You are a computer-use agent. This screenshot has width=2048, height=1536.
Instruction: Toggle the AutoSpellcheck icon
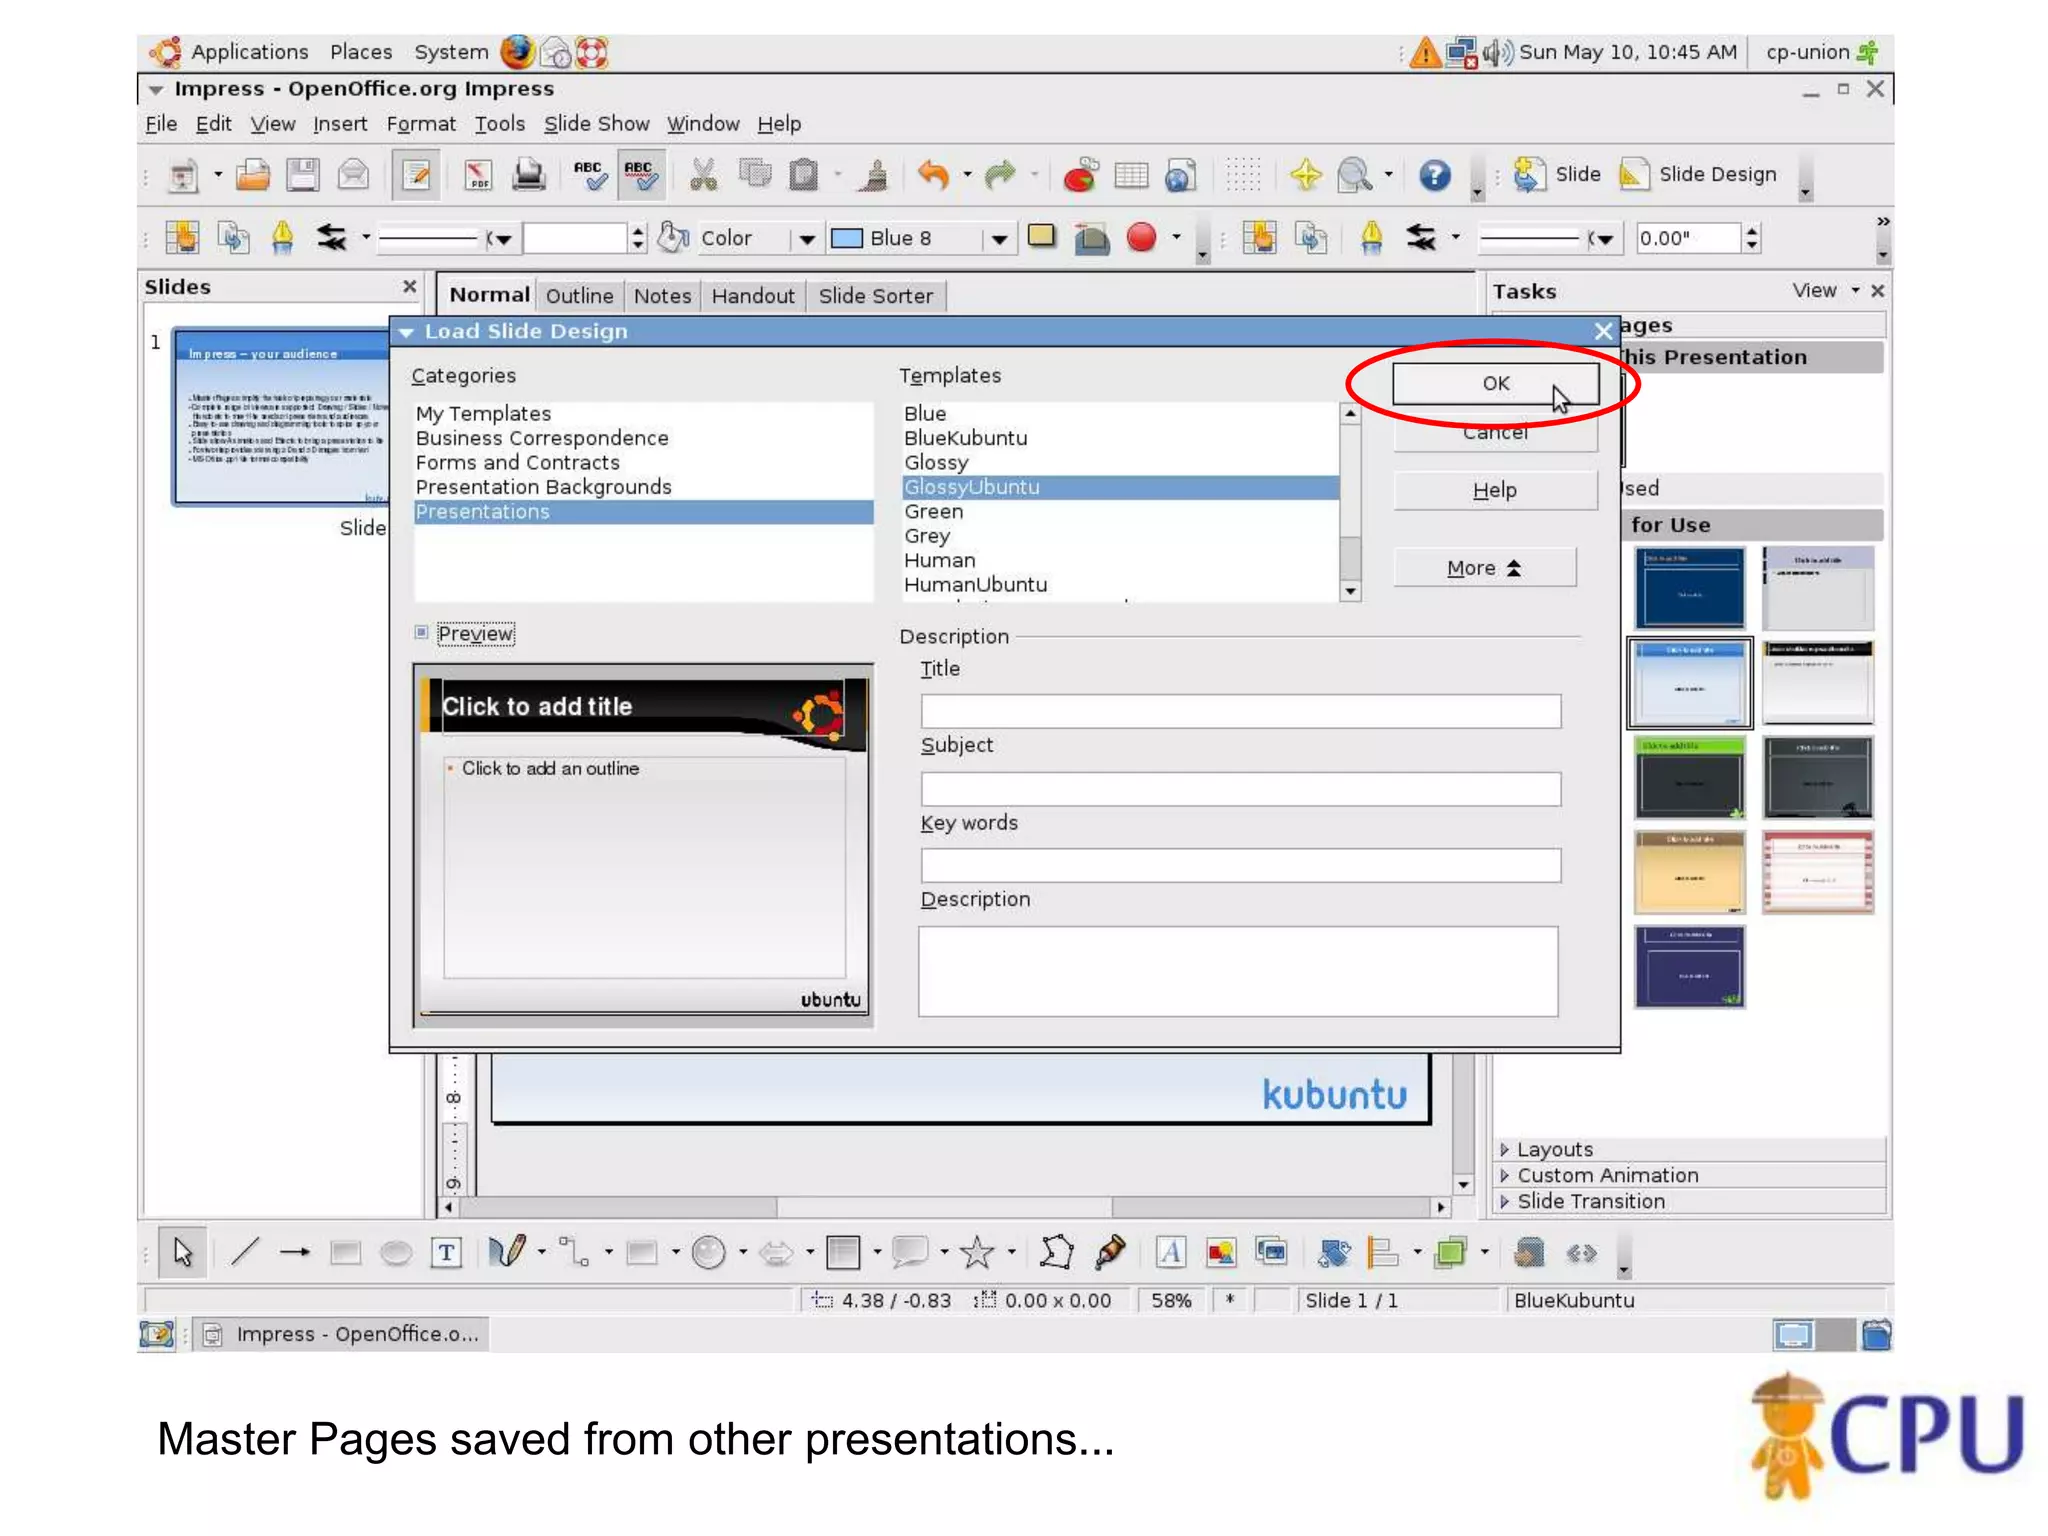point(640,176)
